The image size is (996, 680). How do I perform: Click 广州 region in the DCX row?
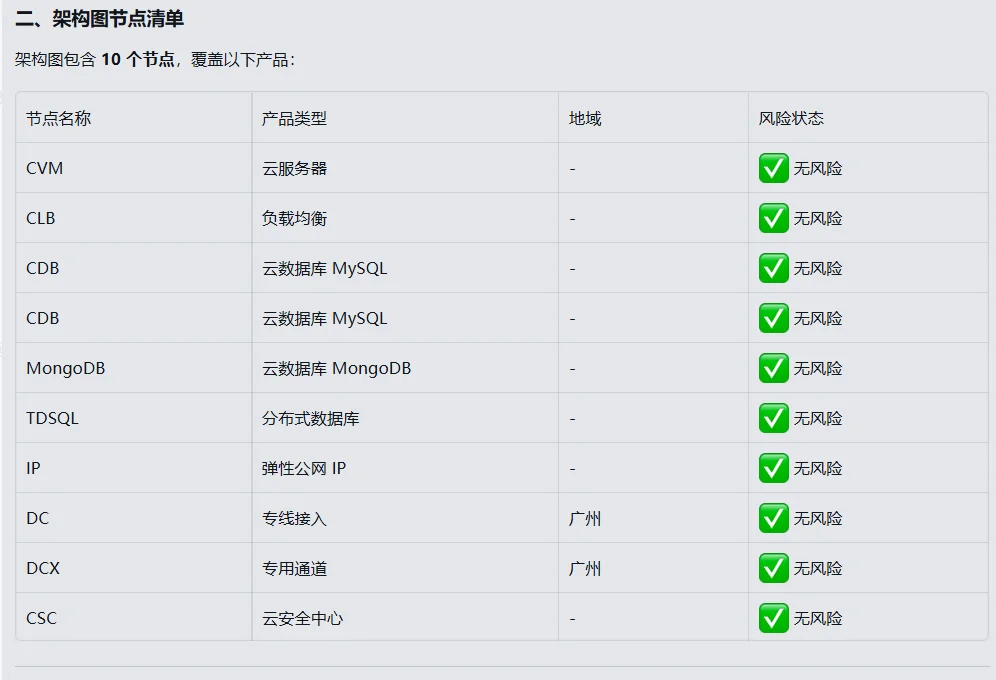click(585, 568)
